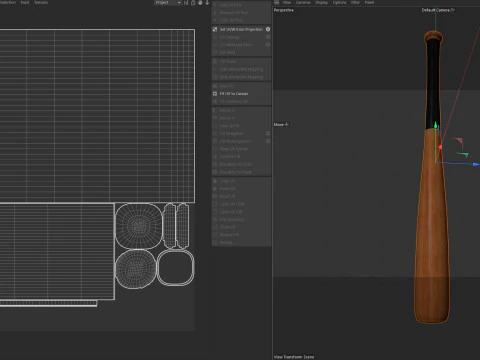Open options gear next to UV Rectangularize
Screen dimensions: 480x360
(x=268, y=141)
